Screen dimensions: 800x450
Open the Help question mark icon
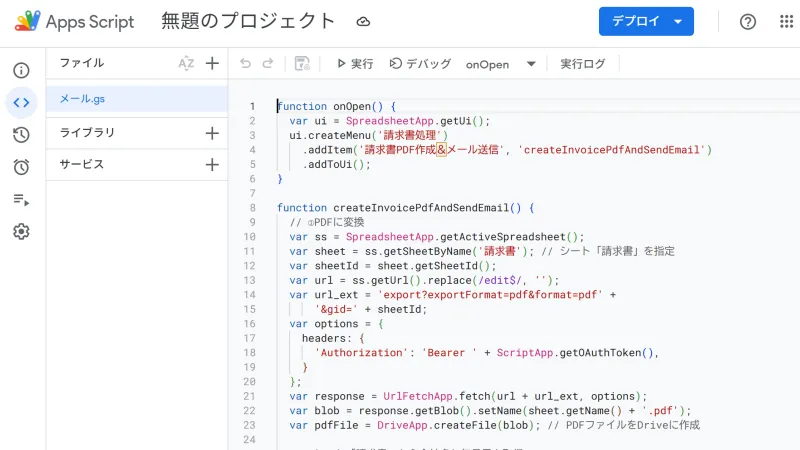click(x=748, y=21)
